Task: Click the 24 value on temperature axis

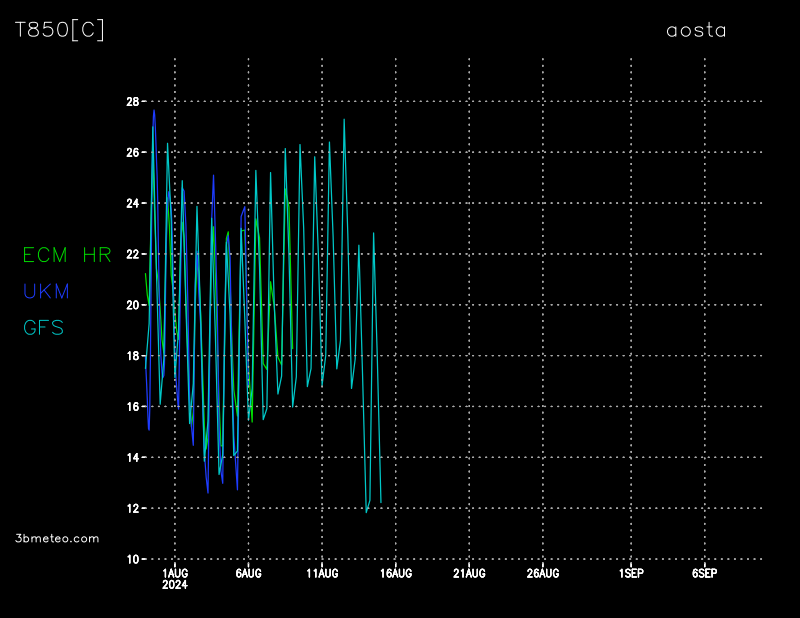Action: (x=132, y=204)
